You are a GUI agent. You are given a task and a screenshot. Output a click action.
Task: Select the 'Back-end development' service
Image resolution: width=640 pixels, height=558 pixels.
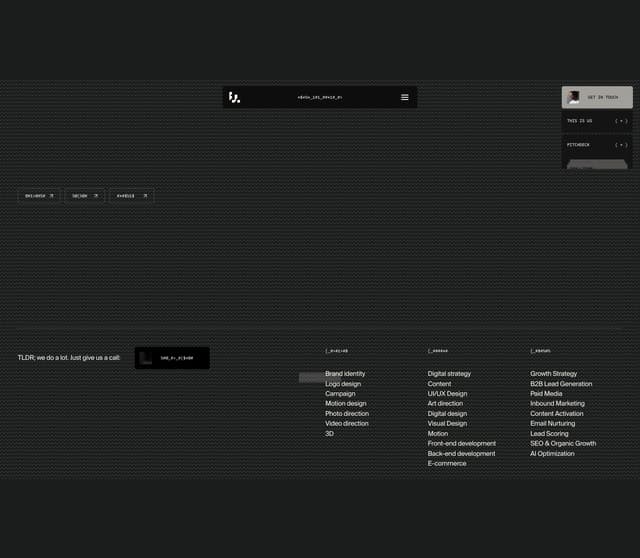461,454
